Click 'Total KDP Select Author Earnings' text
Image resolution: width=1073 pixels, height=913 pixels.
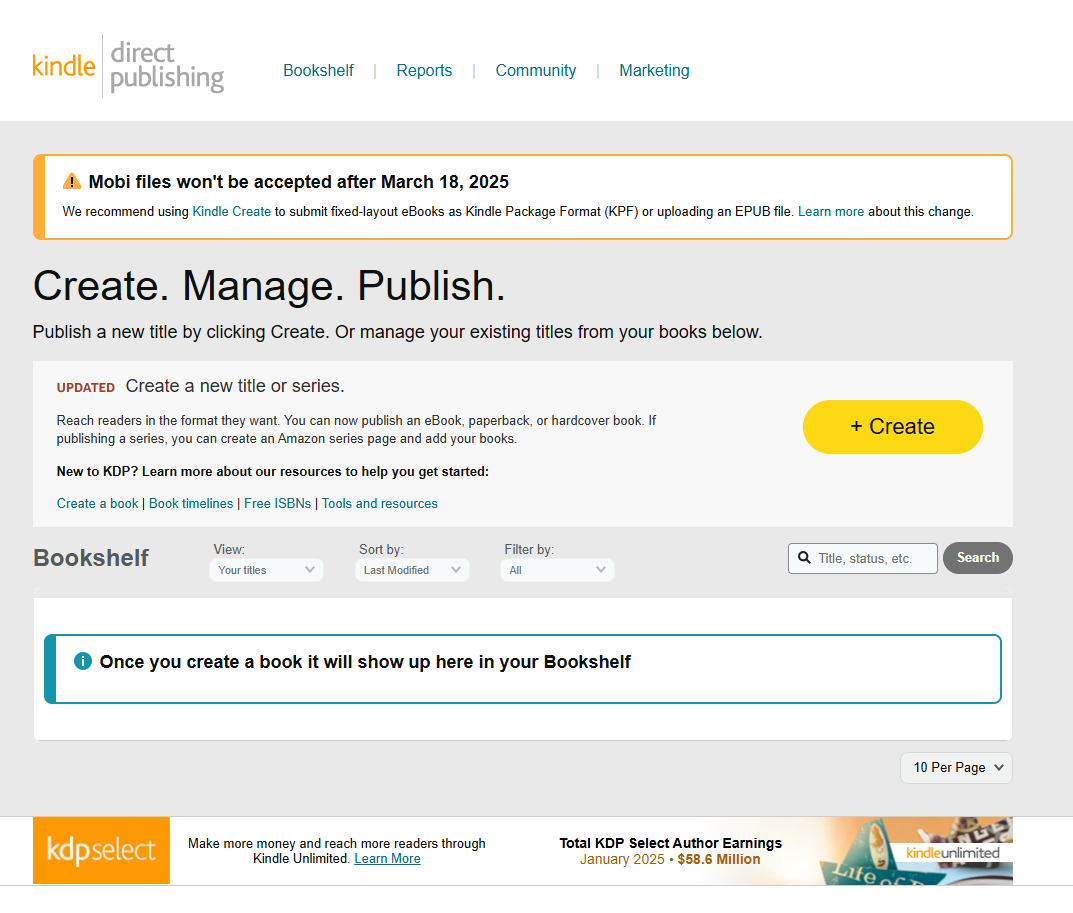671,843
